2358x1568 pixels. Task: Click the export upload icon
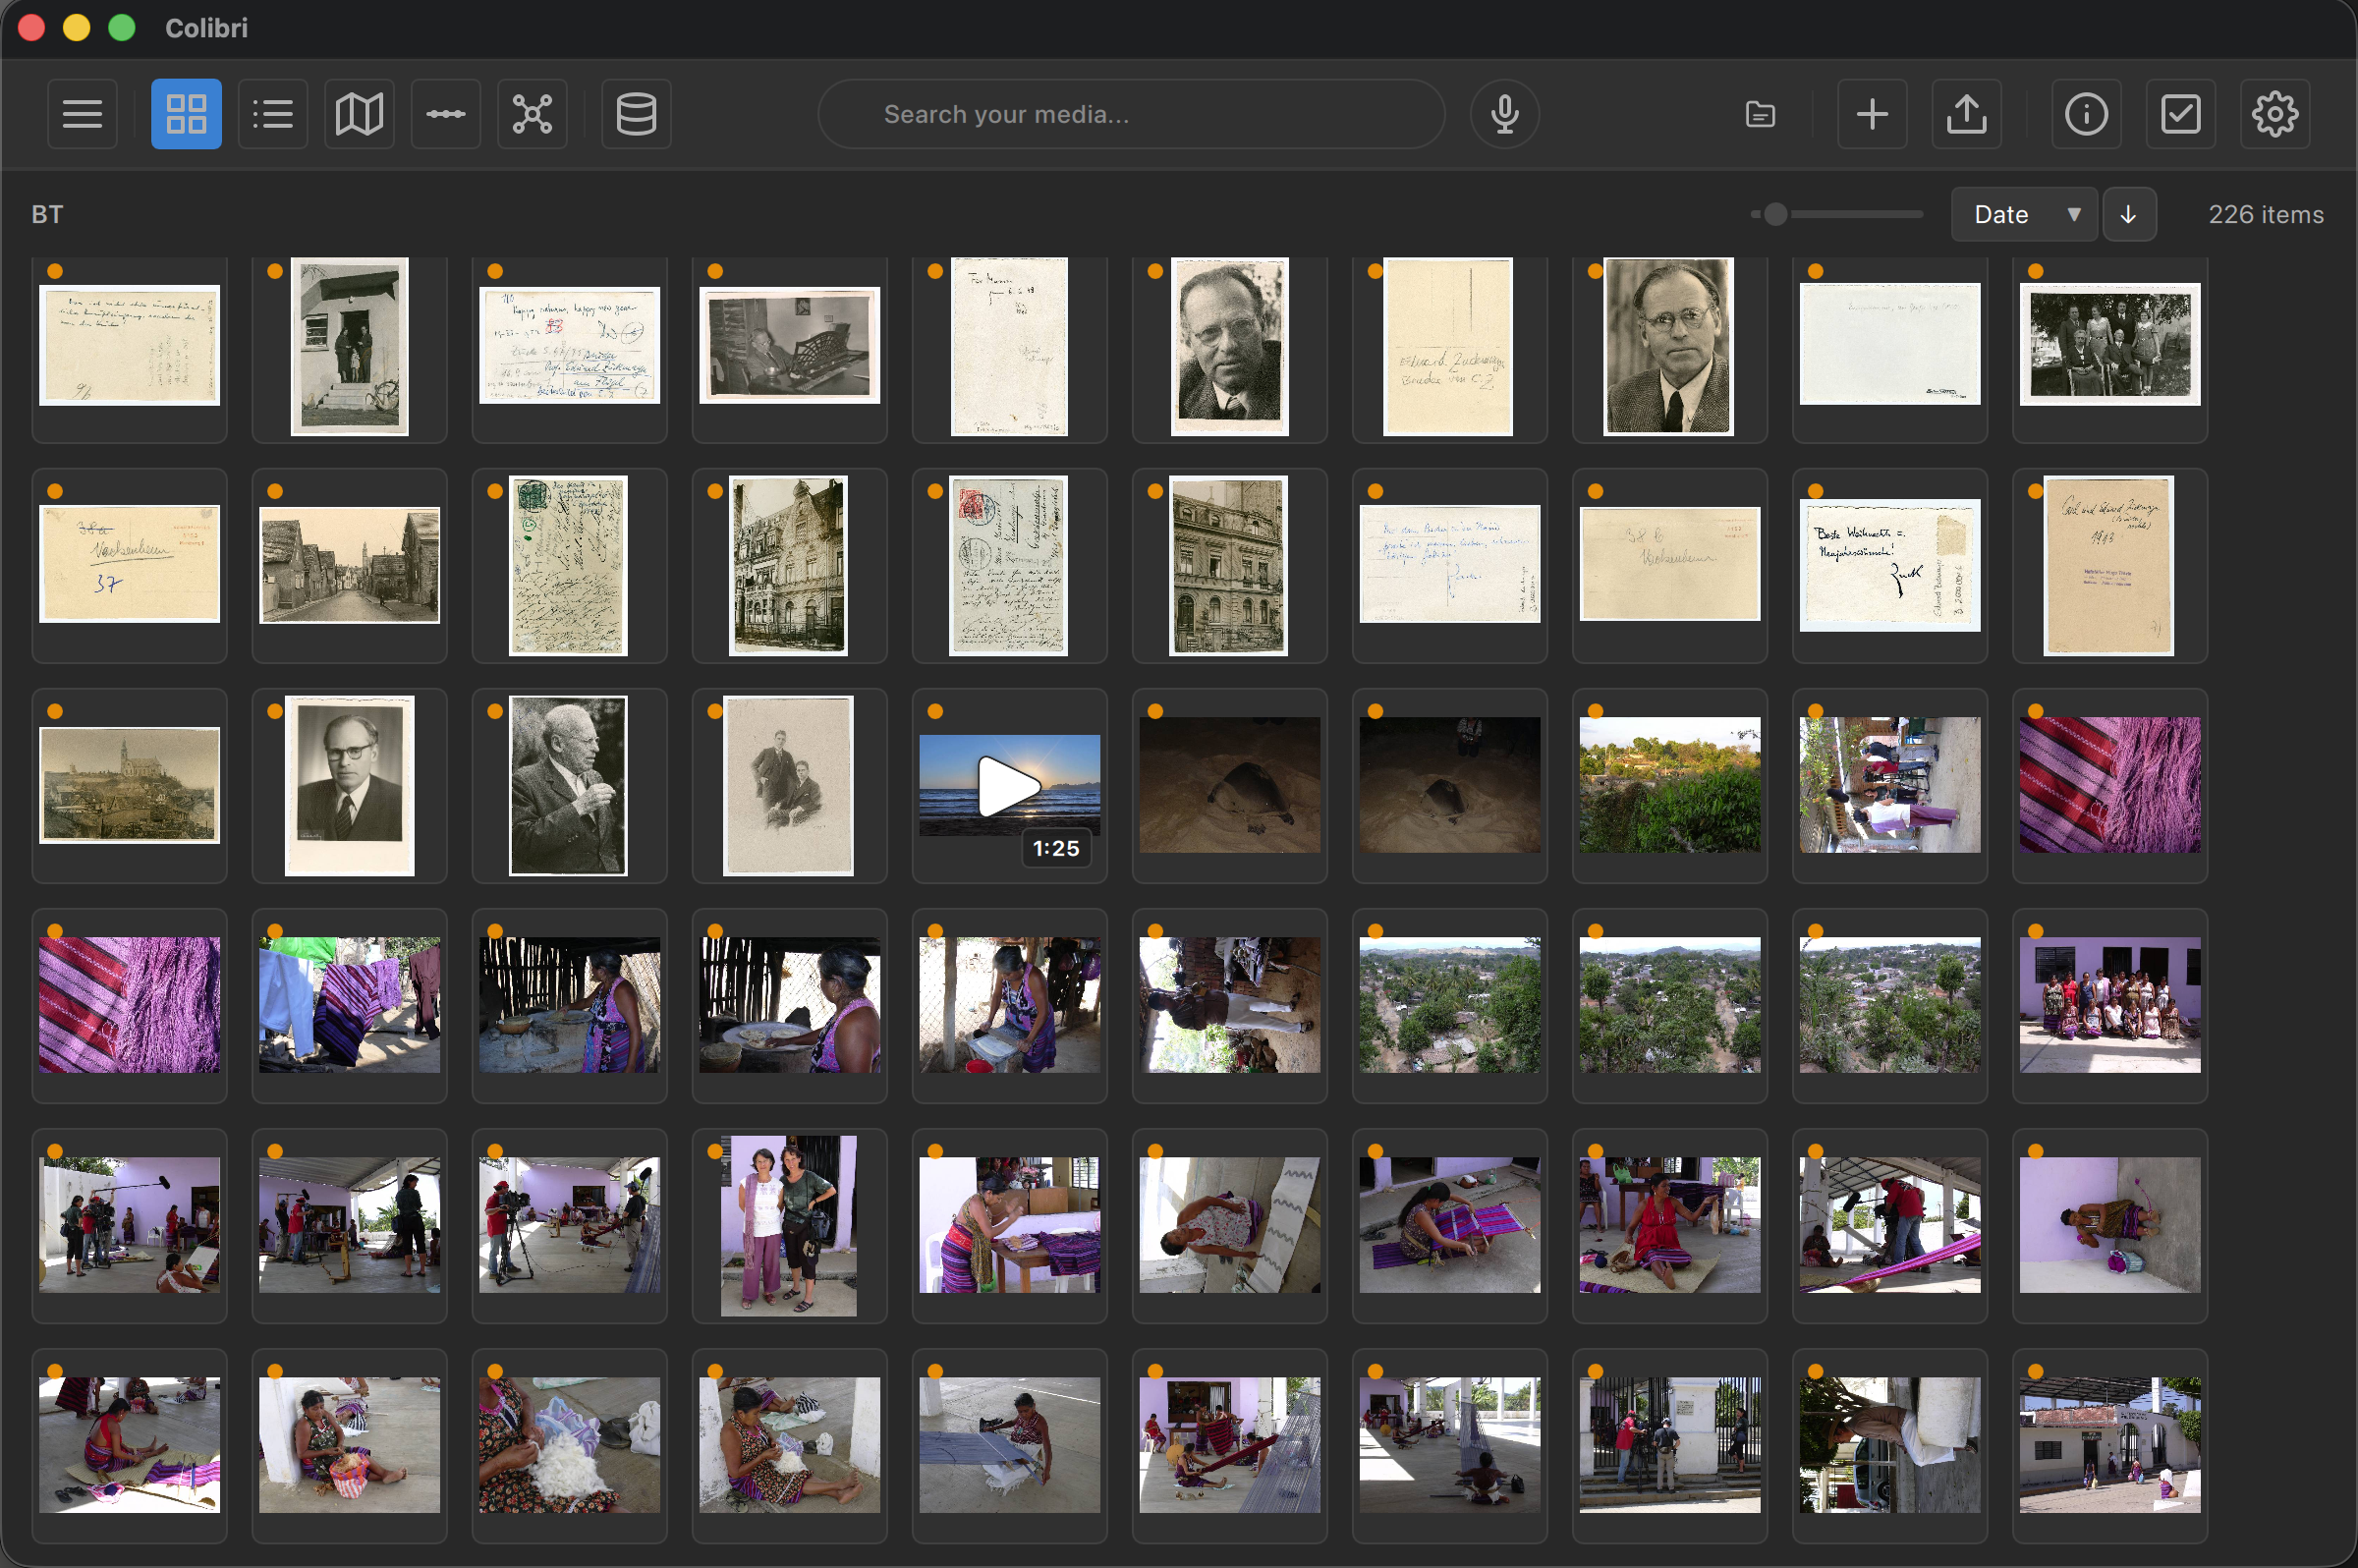click(x=1966, y=114)
